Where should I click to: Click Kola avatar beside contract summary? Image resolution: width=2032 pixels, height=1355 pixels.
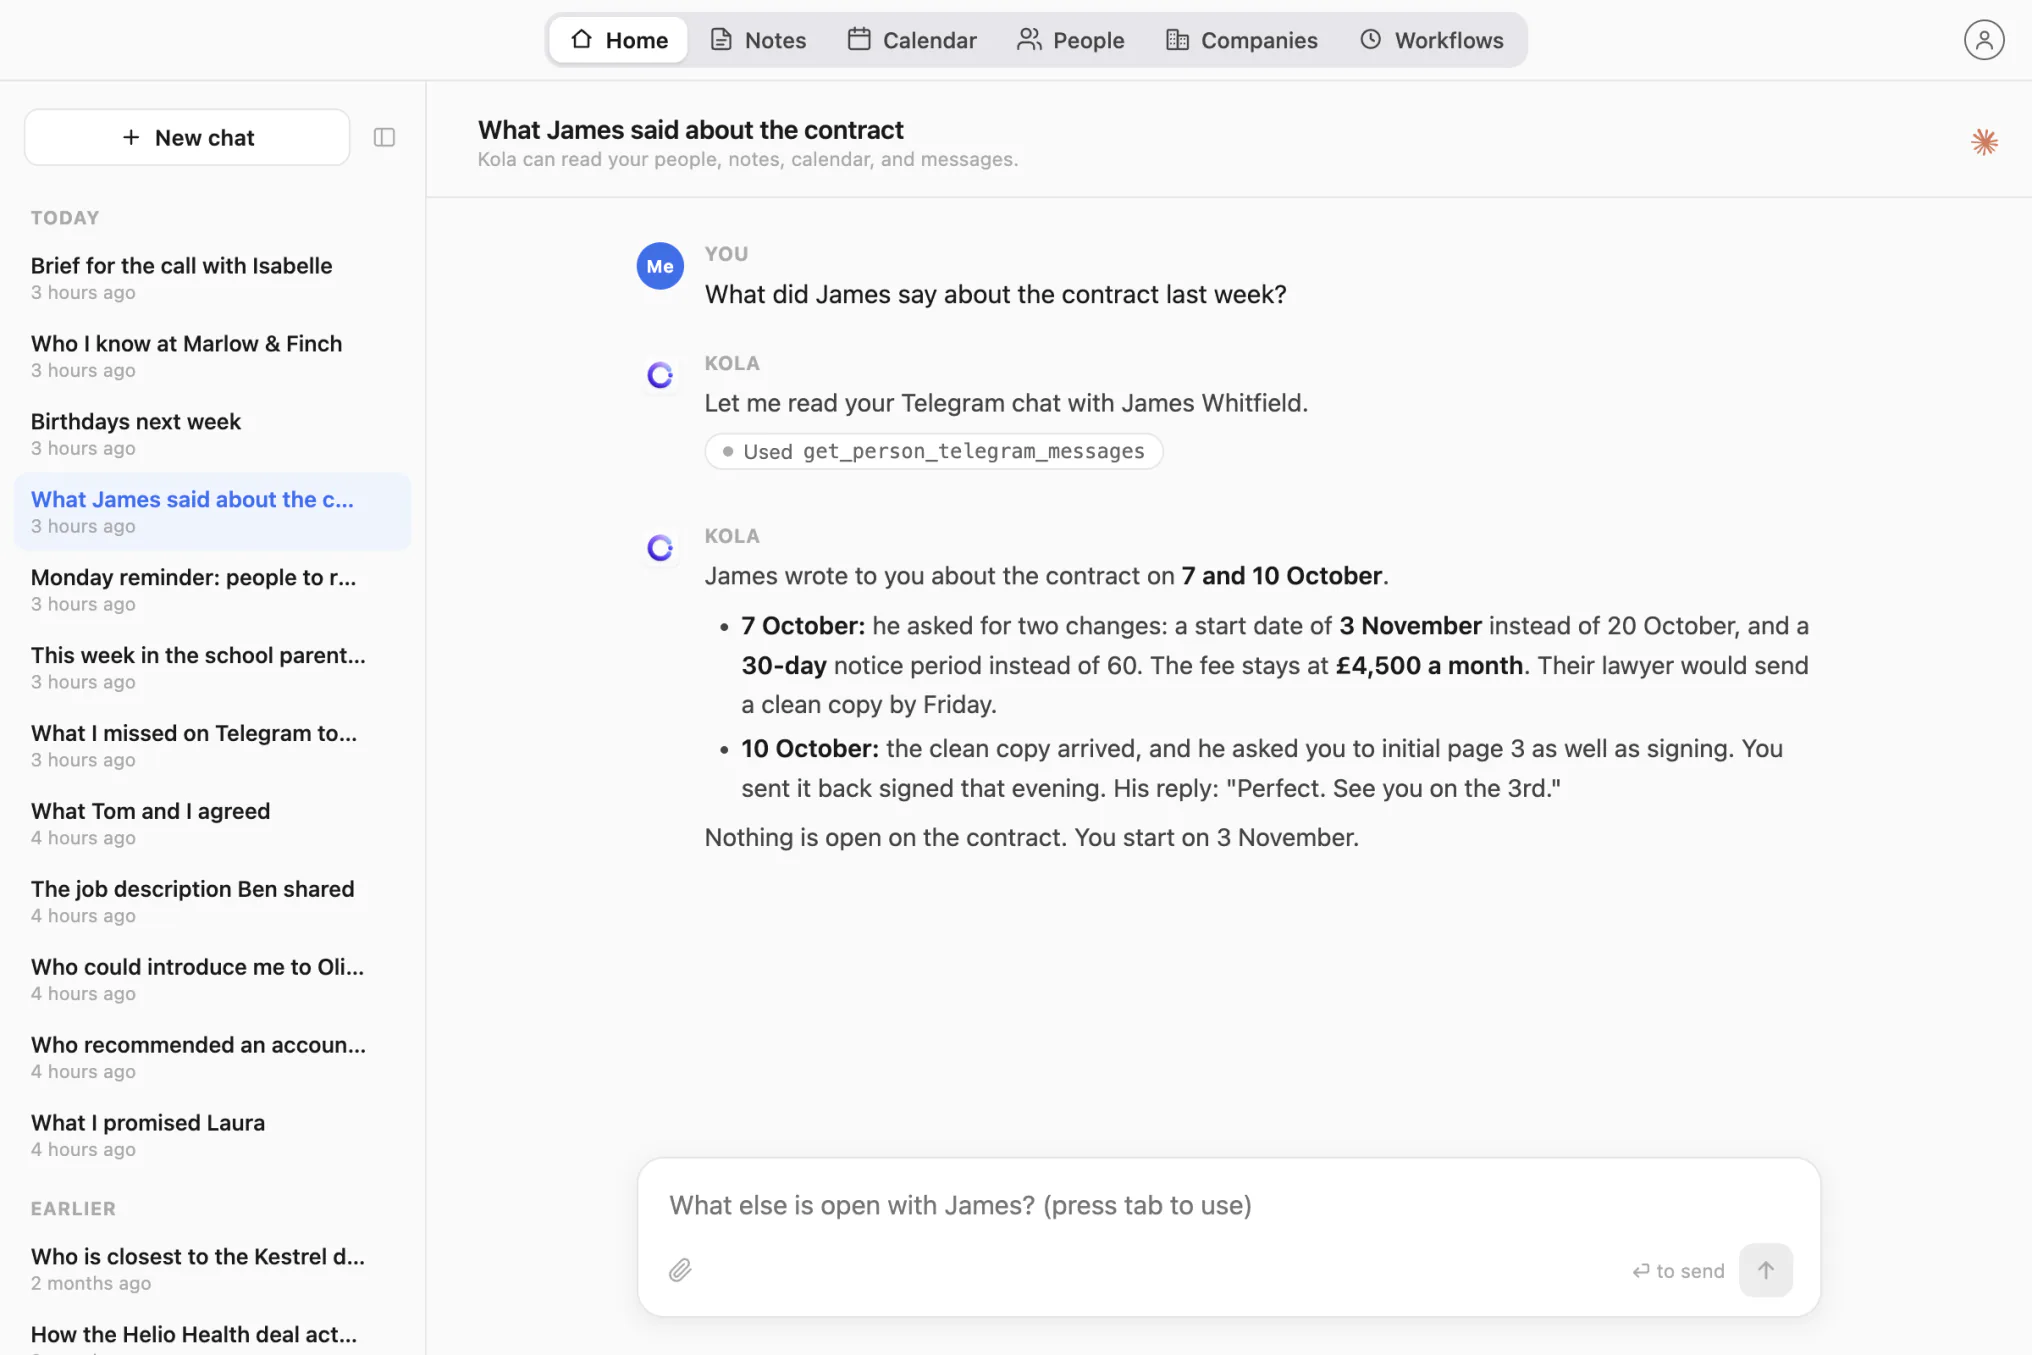point(660,547)
